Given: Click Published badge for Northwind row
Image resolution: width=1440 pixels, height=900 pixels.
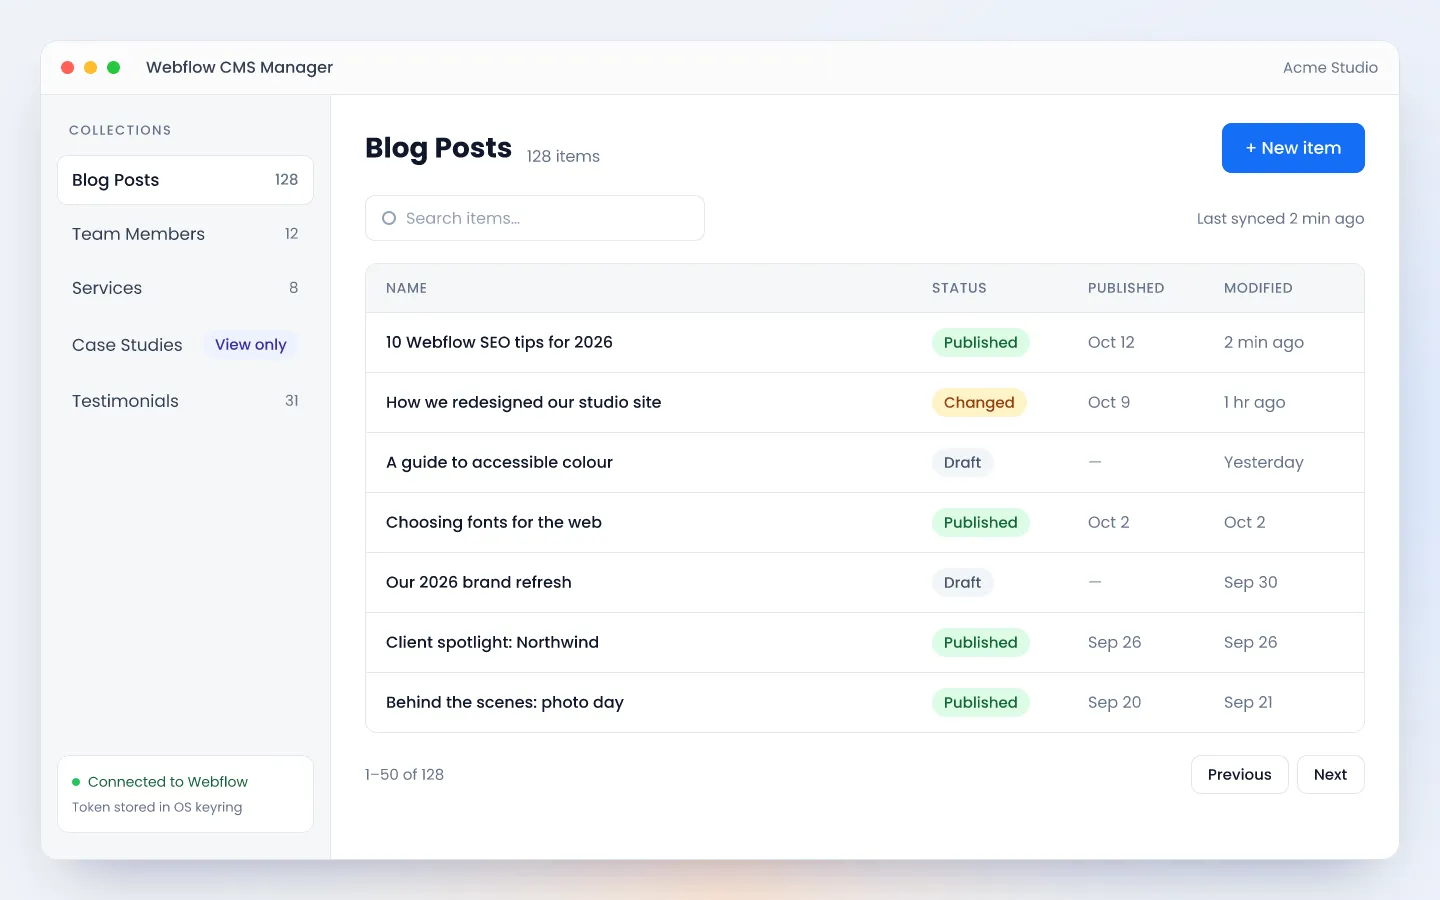Looking at the screenshot, I should pos(980,642).
